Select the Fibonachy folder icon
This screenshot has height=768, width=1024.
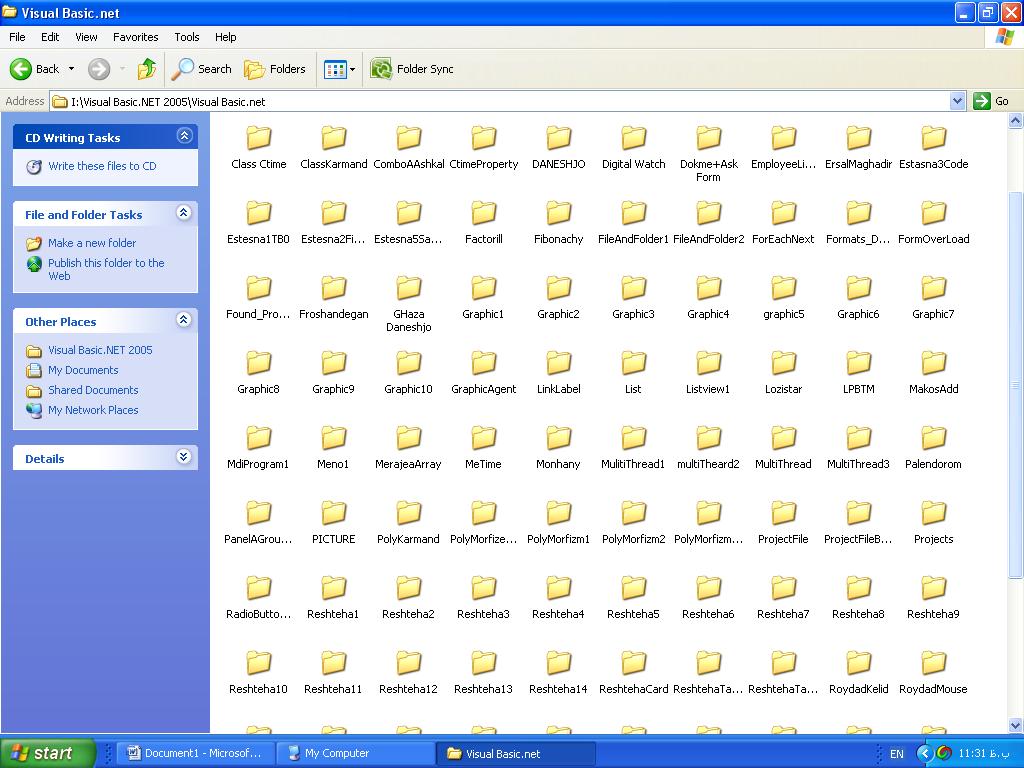click(x=558, y=213)
